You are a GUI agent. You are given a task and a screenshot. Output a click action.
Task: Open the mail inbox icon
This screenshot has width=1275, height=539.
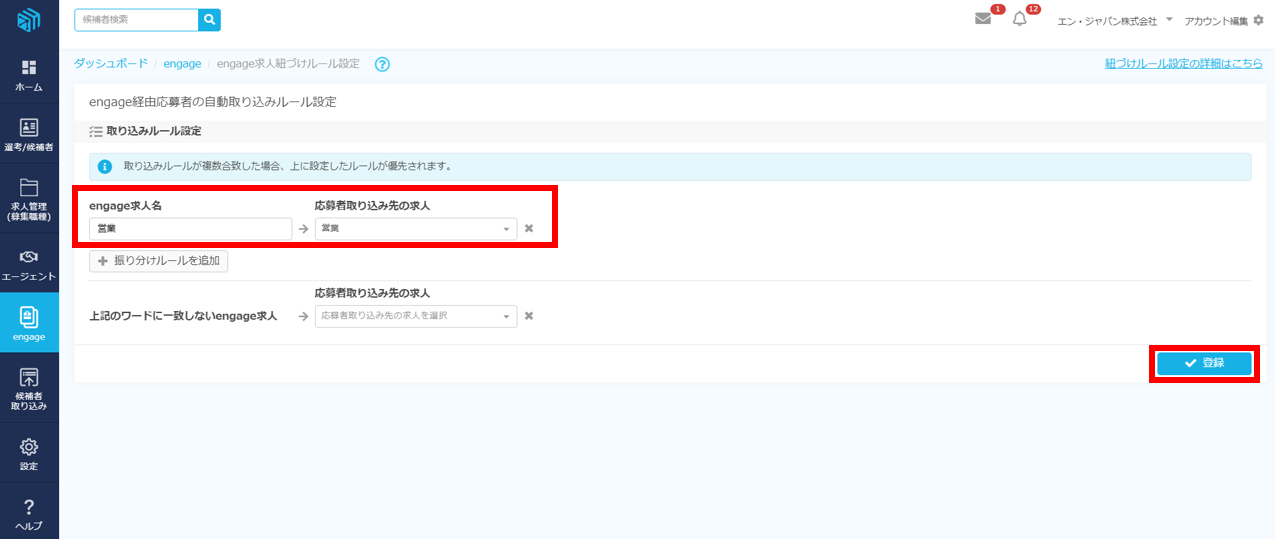[983, 19]
